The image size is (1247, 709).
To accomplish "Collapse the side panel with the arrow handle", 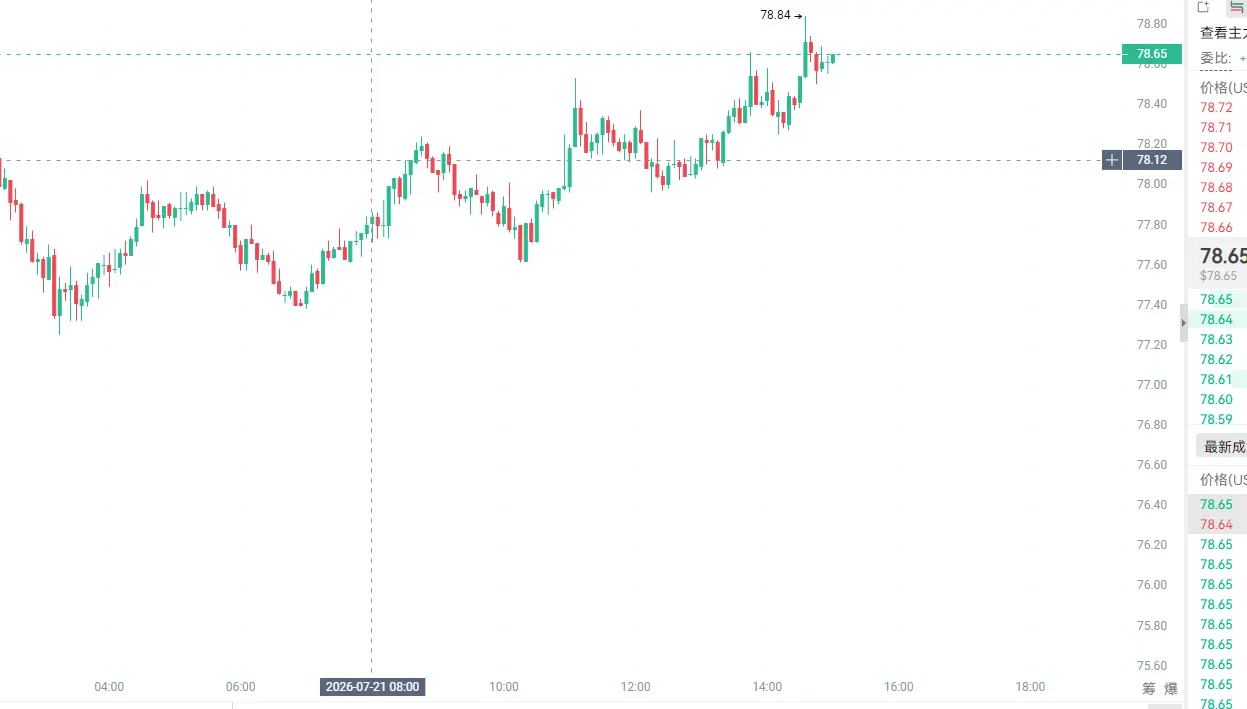I will (1184, 322).
